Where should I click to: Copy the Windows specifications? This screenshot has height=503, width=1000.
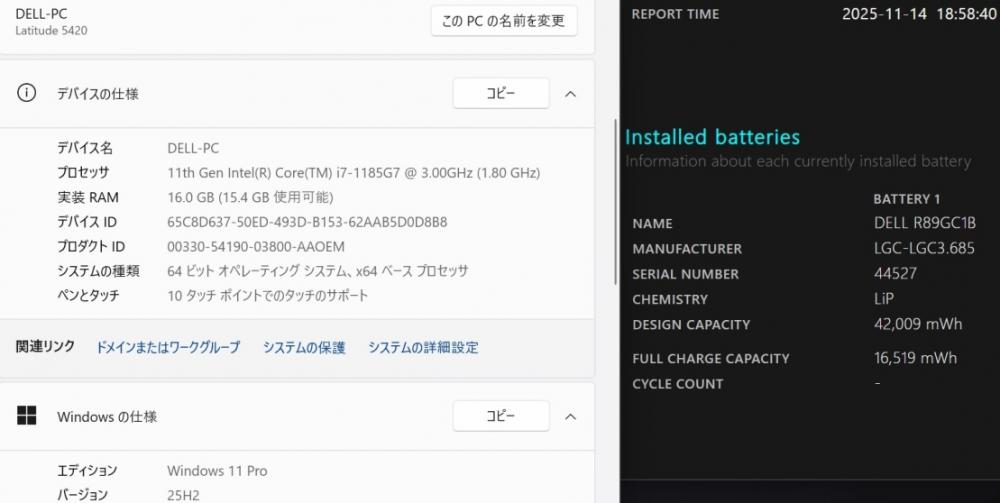tap(501, 416)
